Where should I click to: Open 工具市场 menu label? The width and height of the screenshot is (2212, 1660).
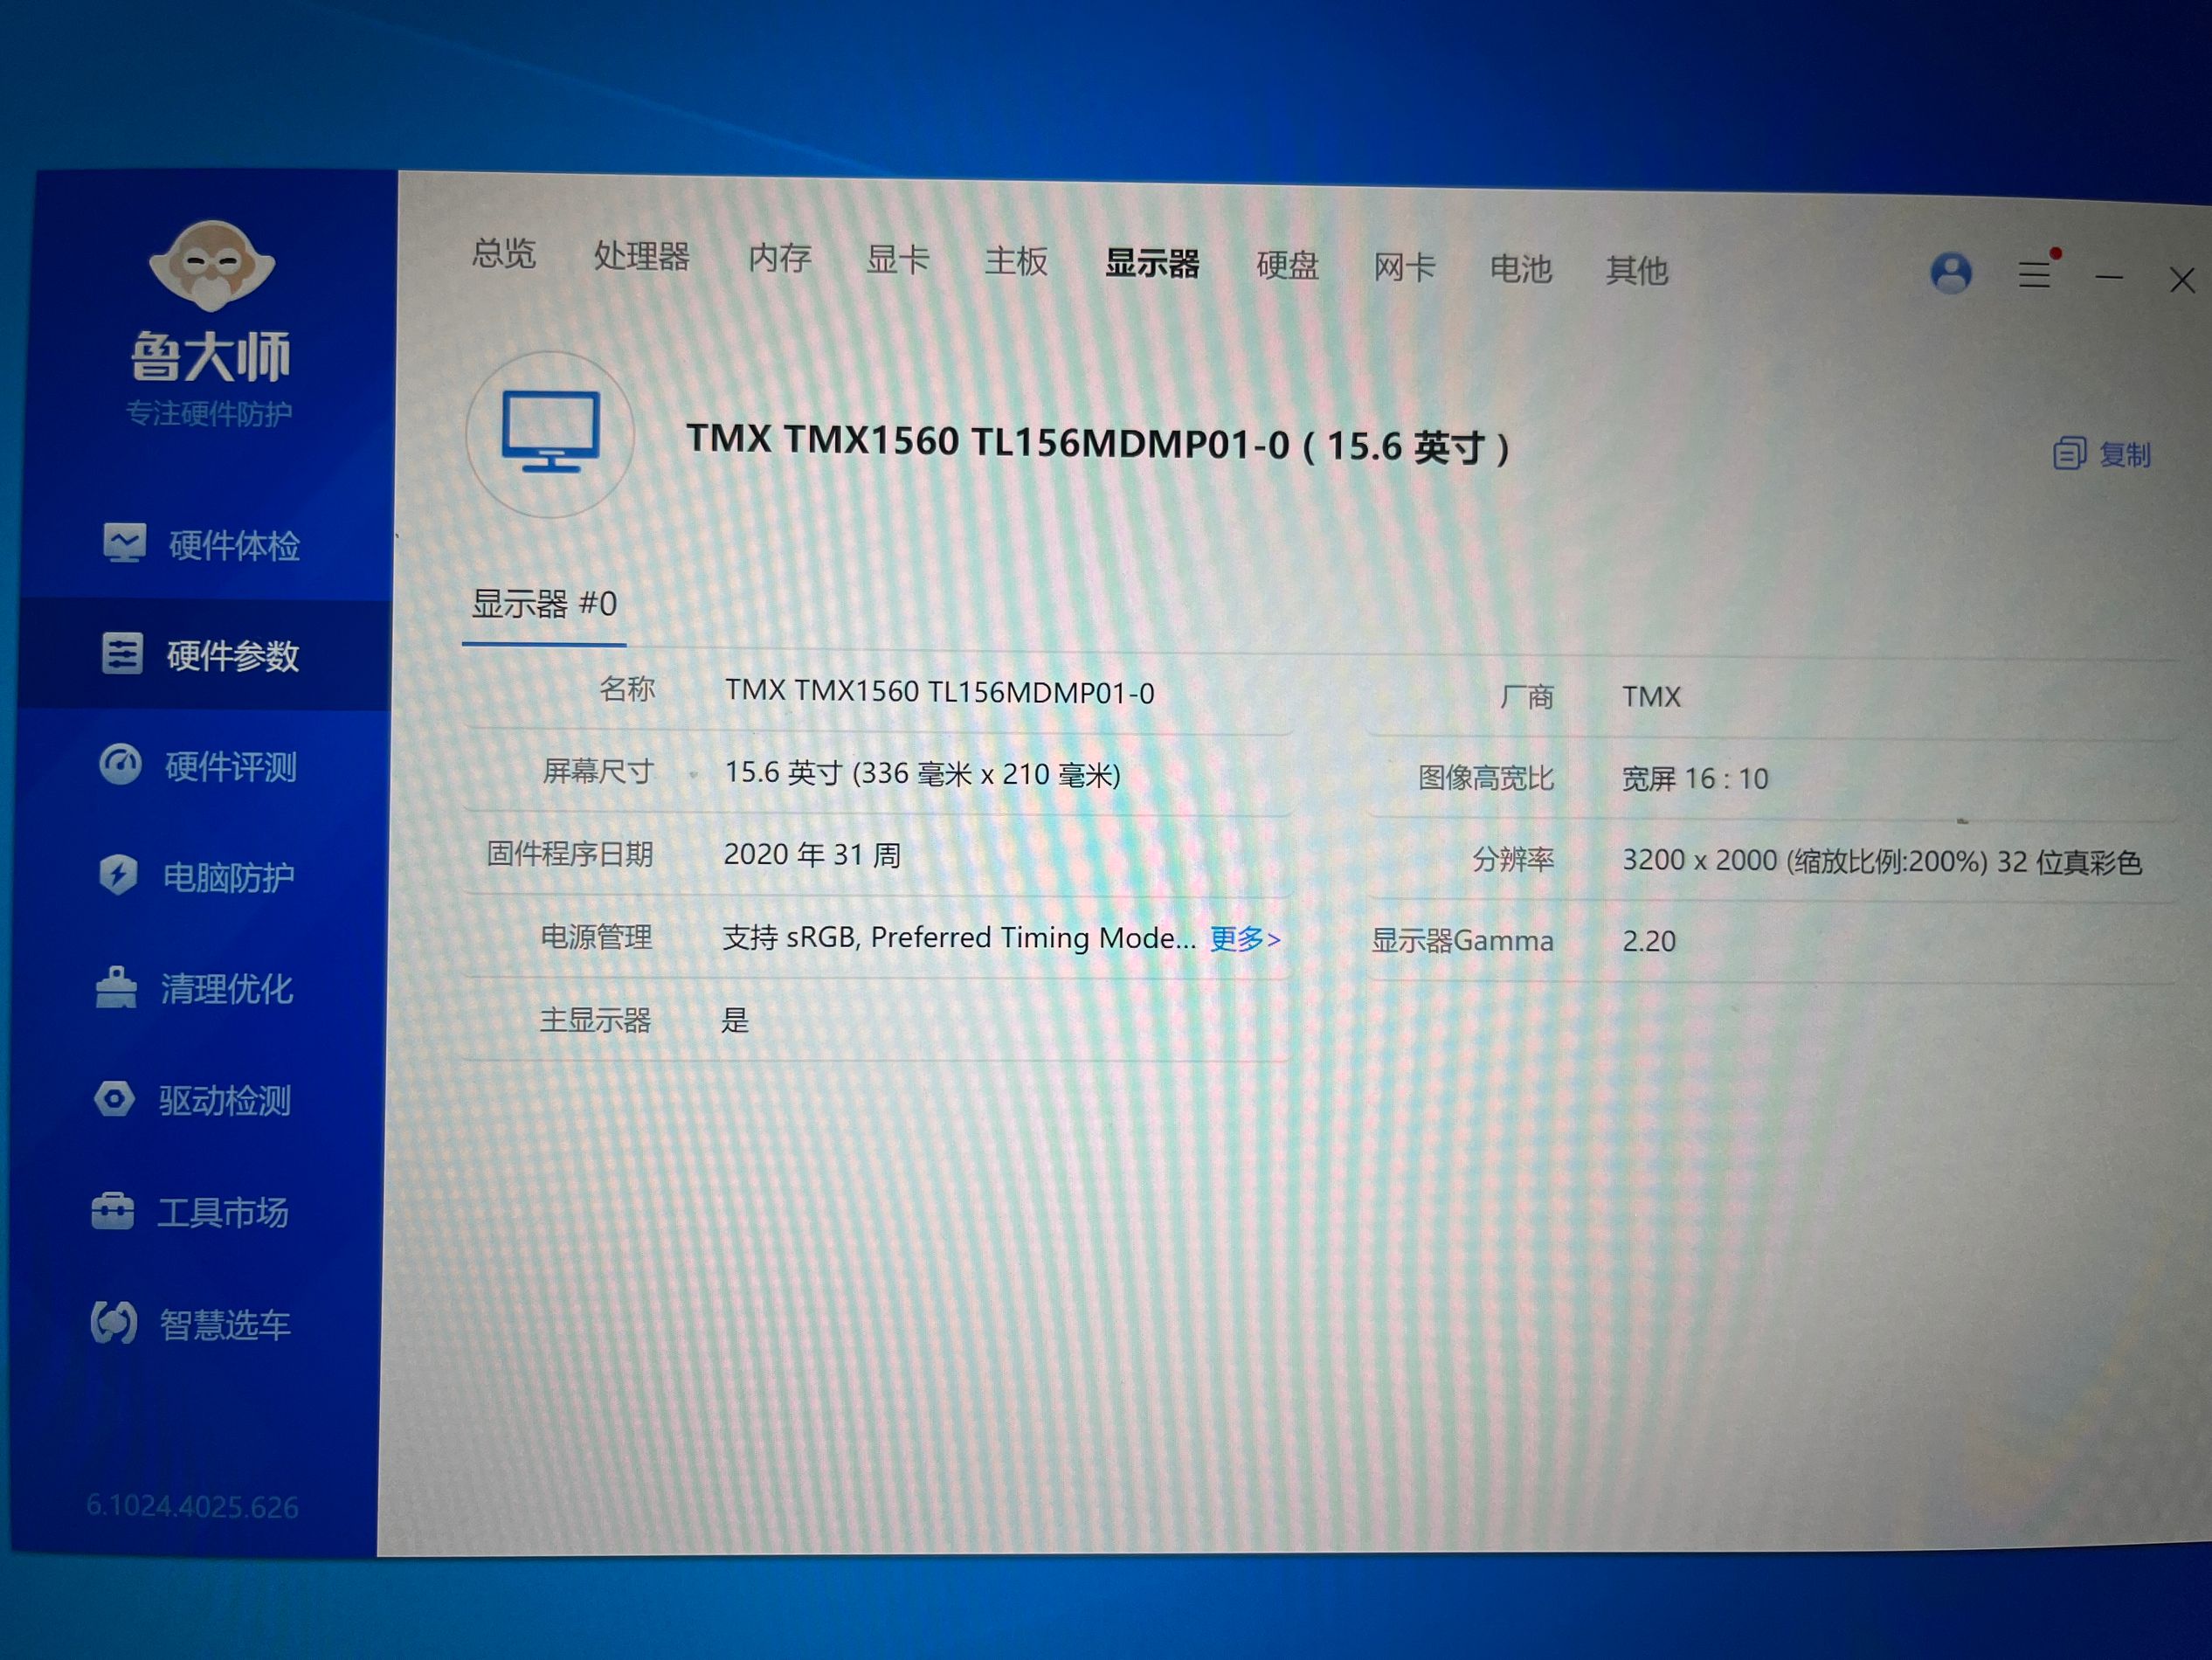pyautogui.click(x=223, y=1213)
